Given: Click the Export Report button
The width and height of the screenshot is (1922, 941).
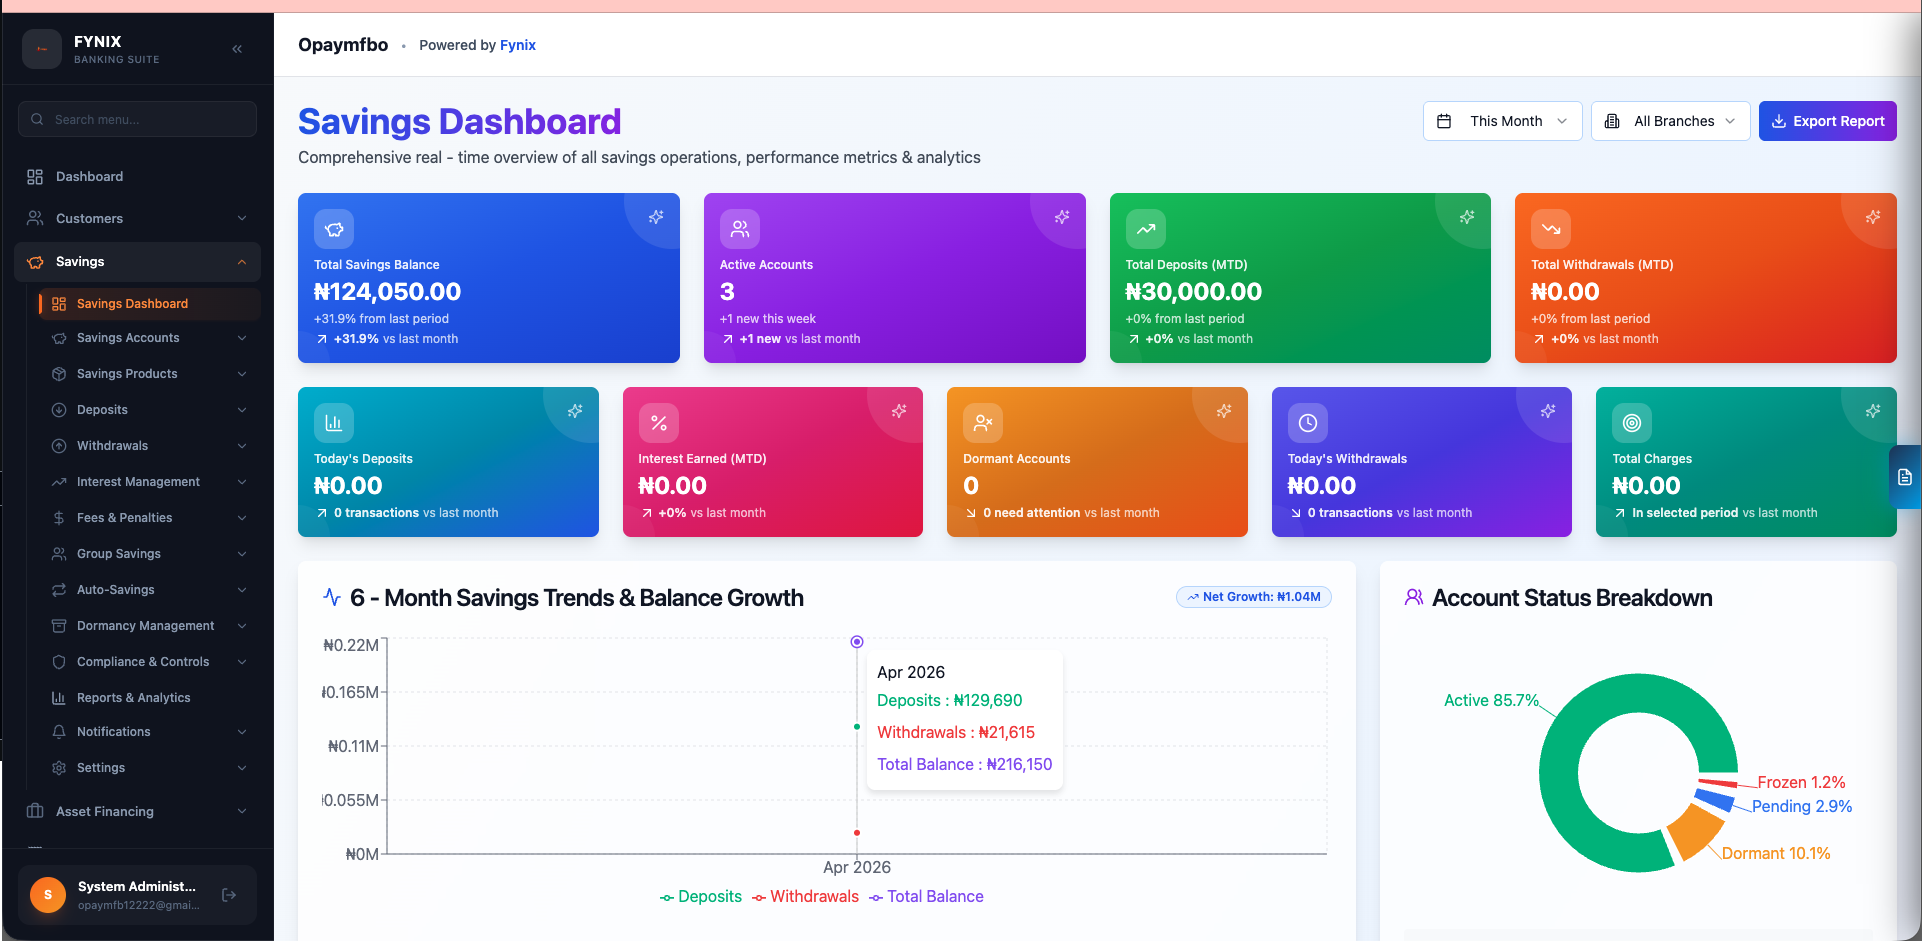Looking at the screenshot, I should coord(1827,121).
